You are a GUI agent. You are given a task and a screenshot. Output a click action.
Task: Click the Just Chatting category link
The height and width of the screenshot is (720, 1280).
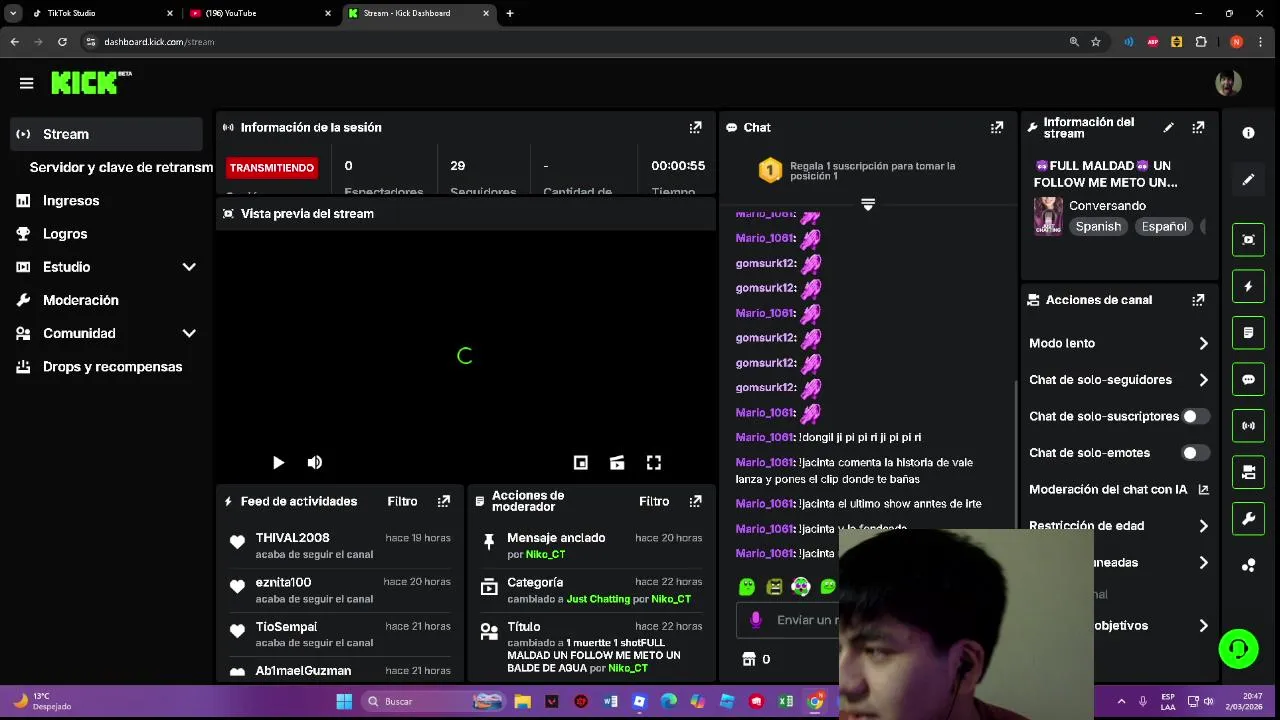pos(598,599)
